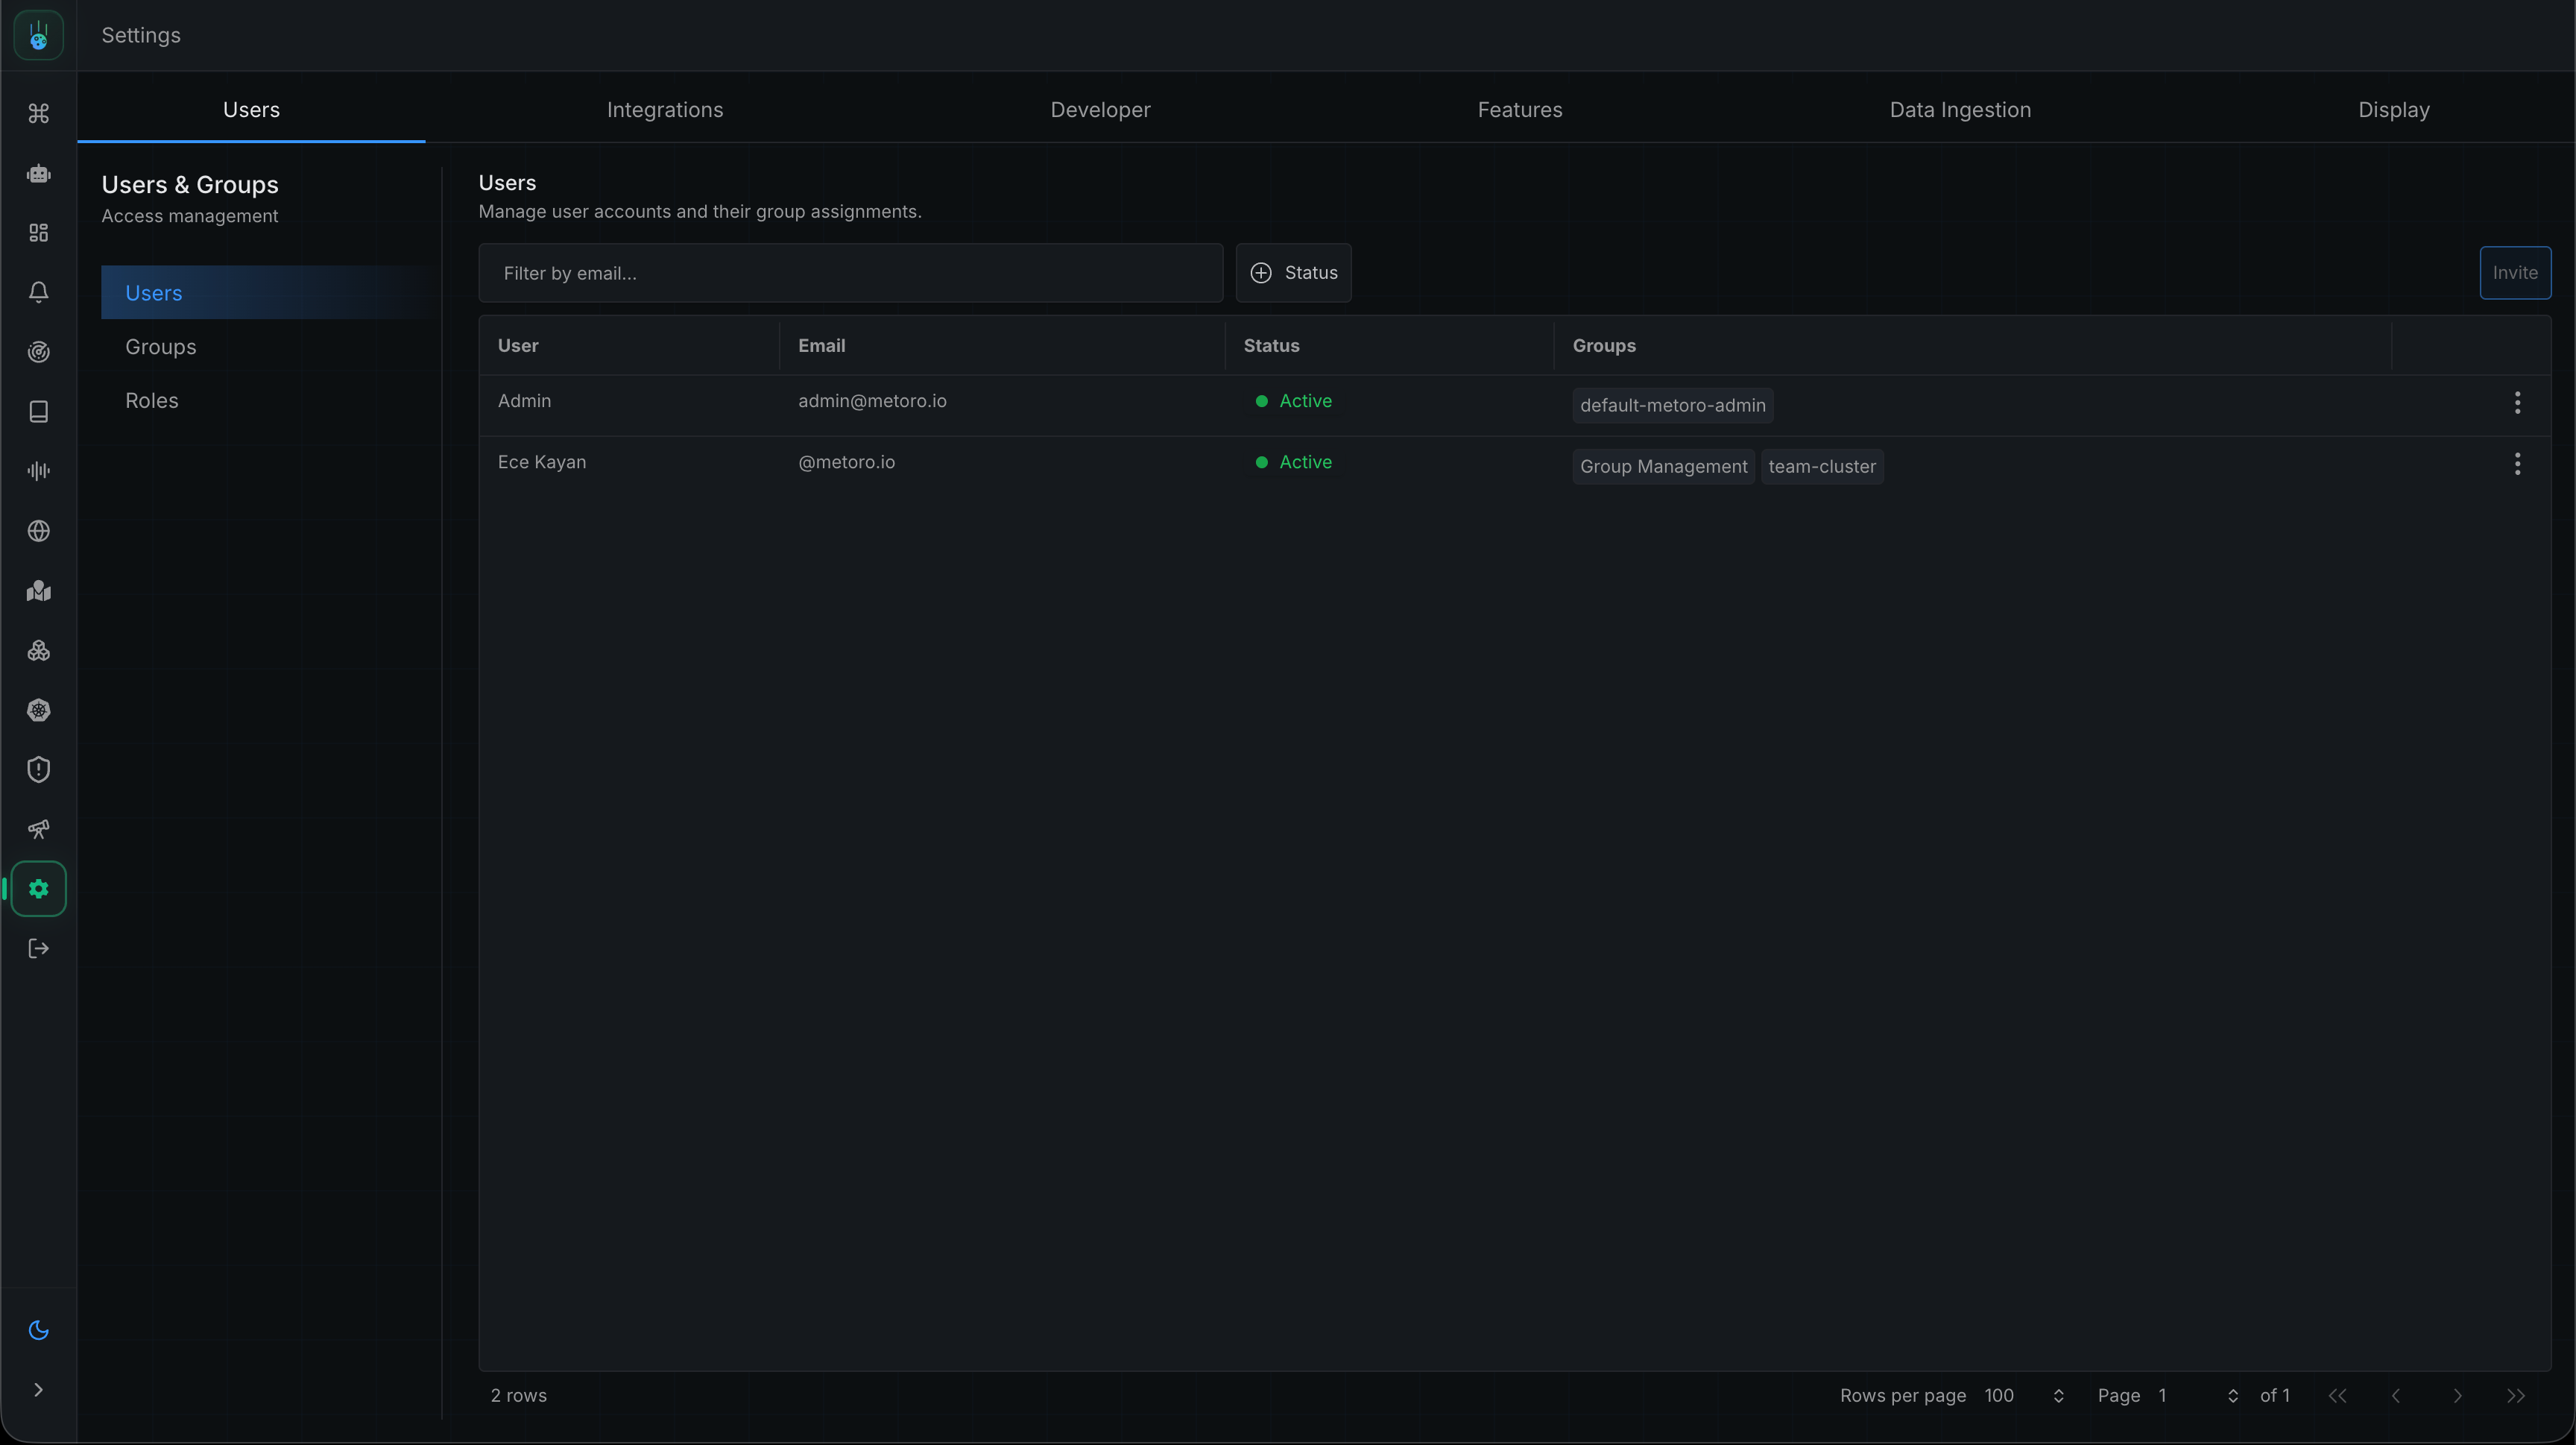Click the admin@metoro.io email cell
The width and height of the screenshot is (2576, 1445).
tap(872, 401)
